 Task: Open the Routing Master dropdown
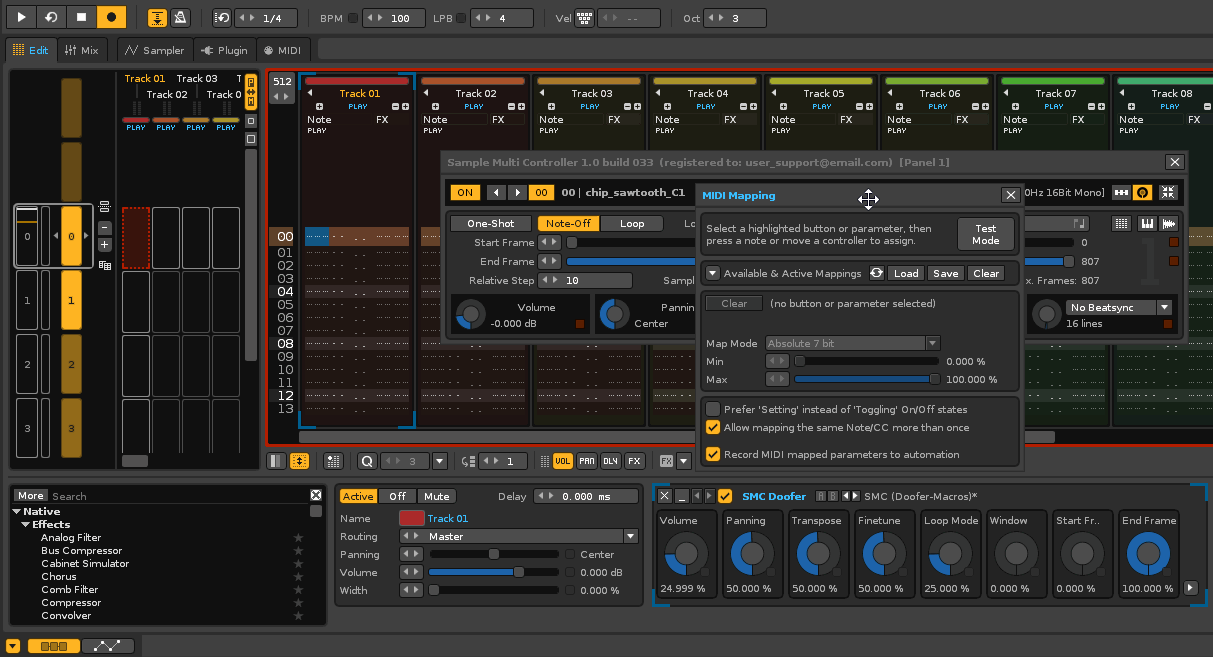tap(630, 537)
